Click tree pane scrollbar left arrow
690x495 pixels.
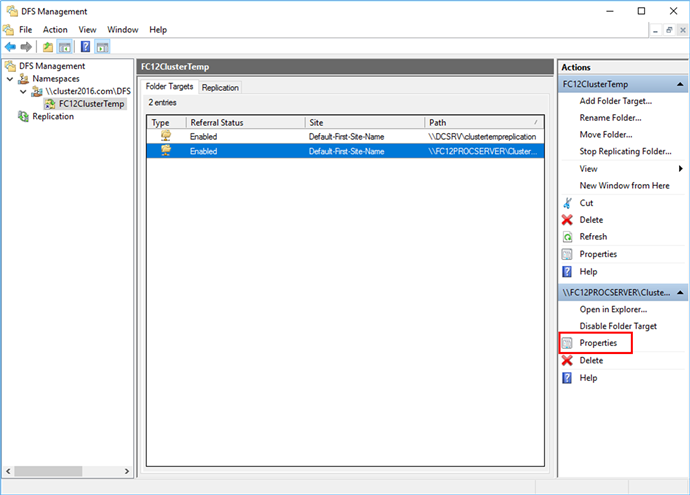point(8,471)
